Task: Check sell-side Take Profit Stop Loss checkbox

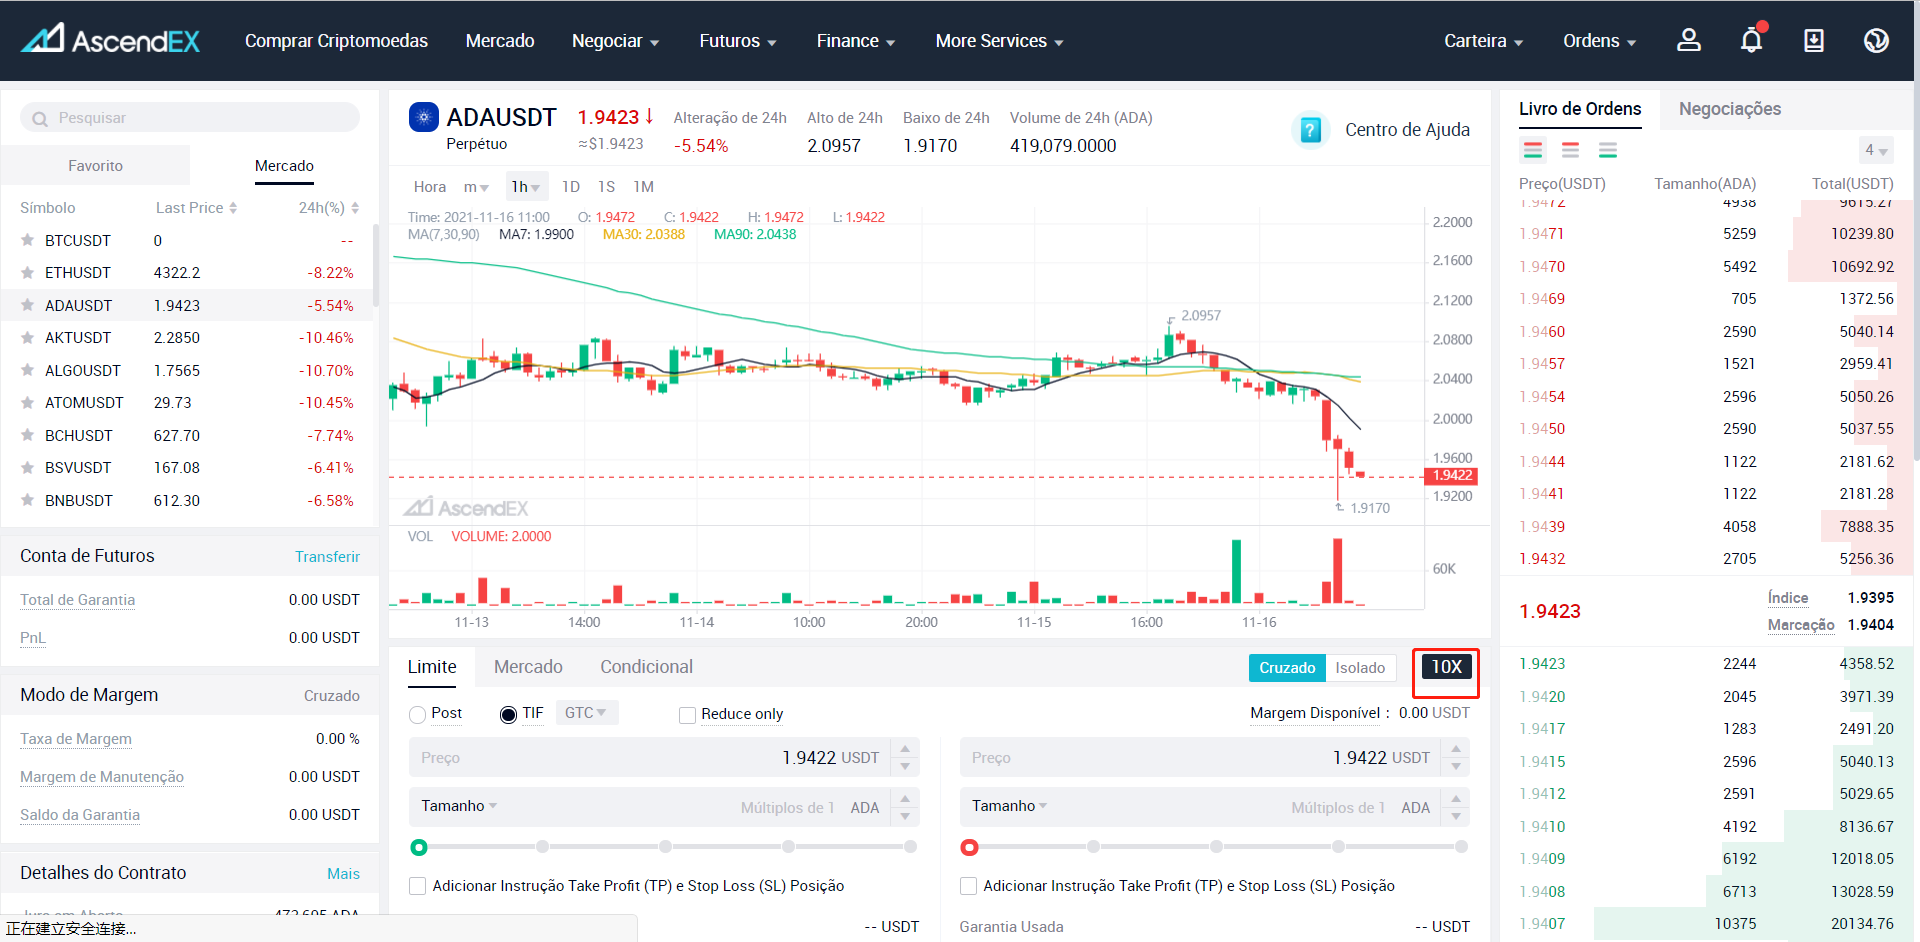Action: tap(969, 886)
